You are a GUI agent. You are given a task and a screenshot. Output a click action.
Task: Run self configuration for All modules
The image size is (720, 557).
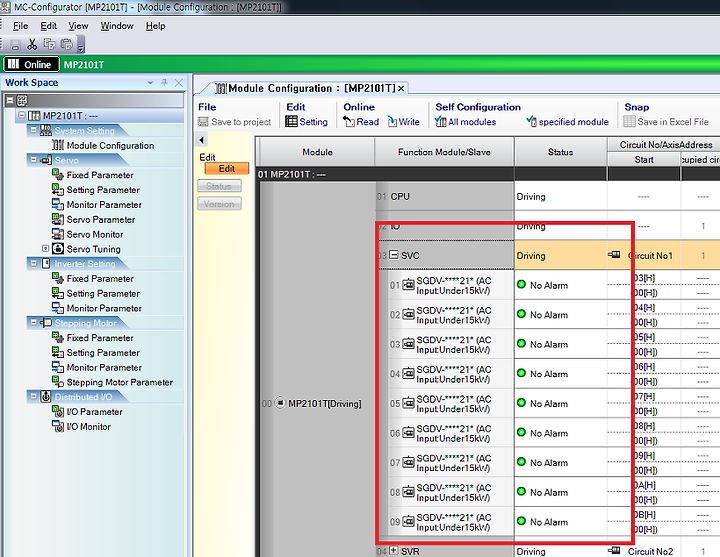click(x=466, y=122)
